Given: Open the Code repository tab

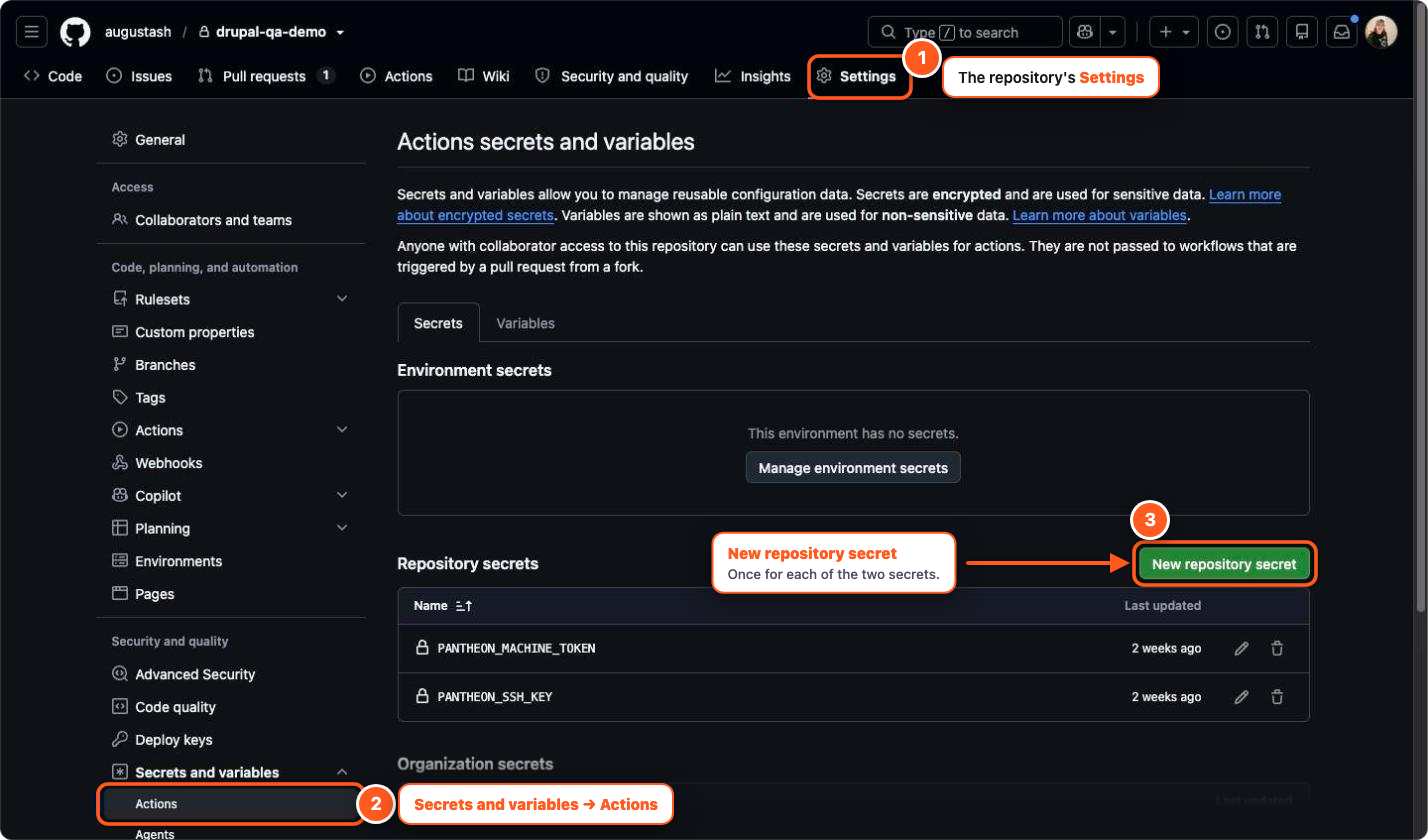Looking at the screenshot, I should (x=53, y=76).
